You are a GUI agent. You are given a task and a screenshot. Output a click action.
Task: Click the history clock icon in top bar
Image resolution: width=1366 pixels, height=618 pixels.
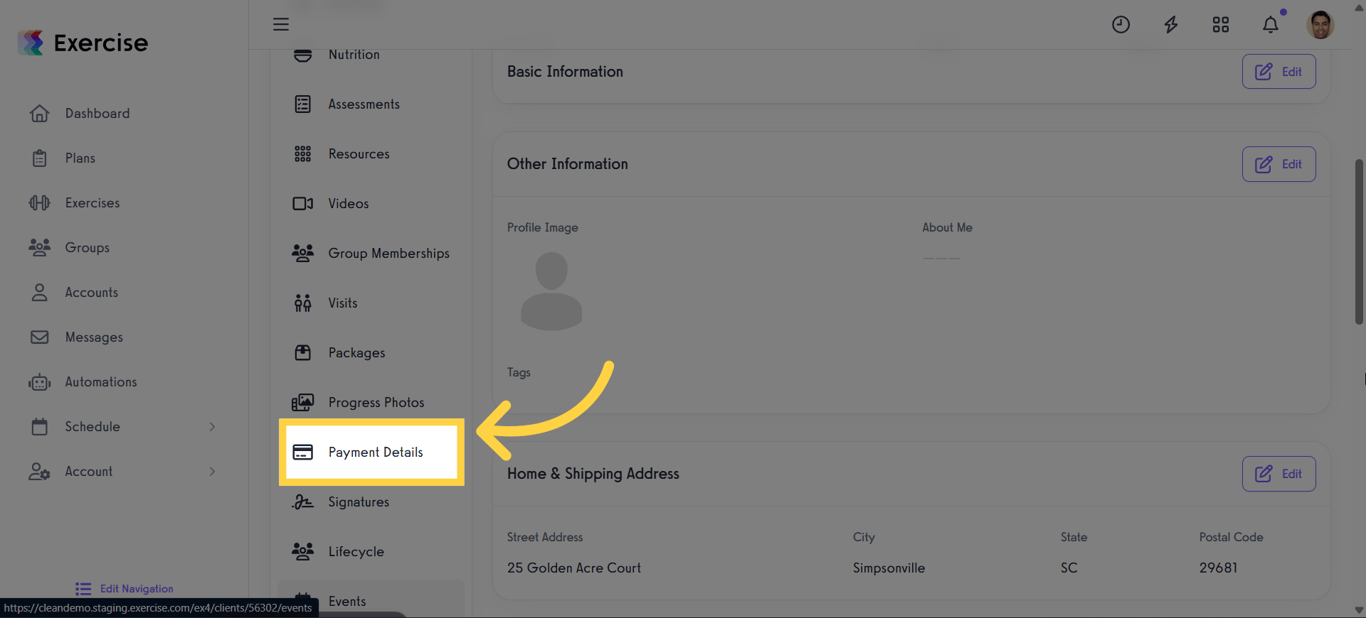click(1120, 24)
